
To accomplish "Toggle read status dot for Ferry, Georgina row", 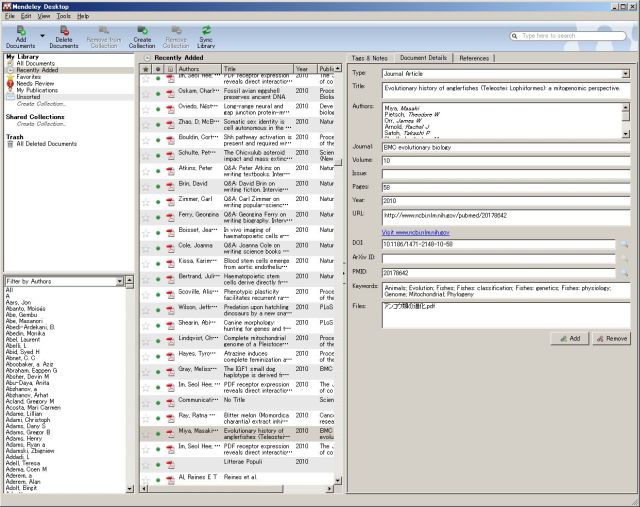I will point(158,218).
